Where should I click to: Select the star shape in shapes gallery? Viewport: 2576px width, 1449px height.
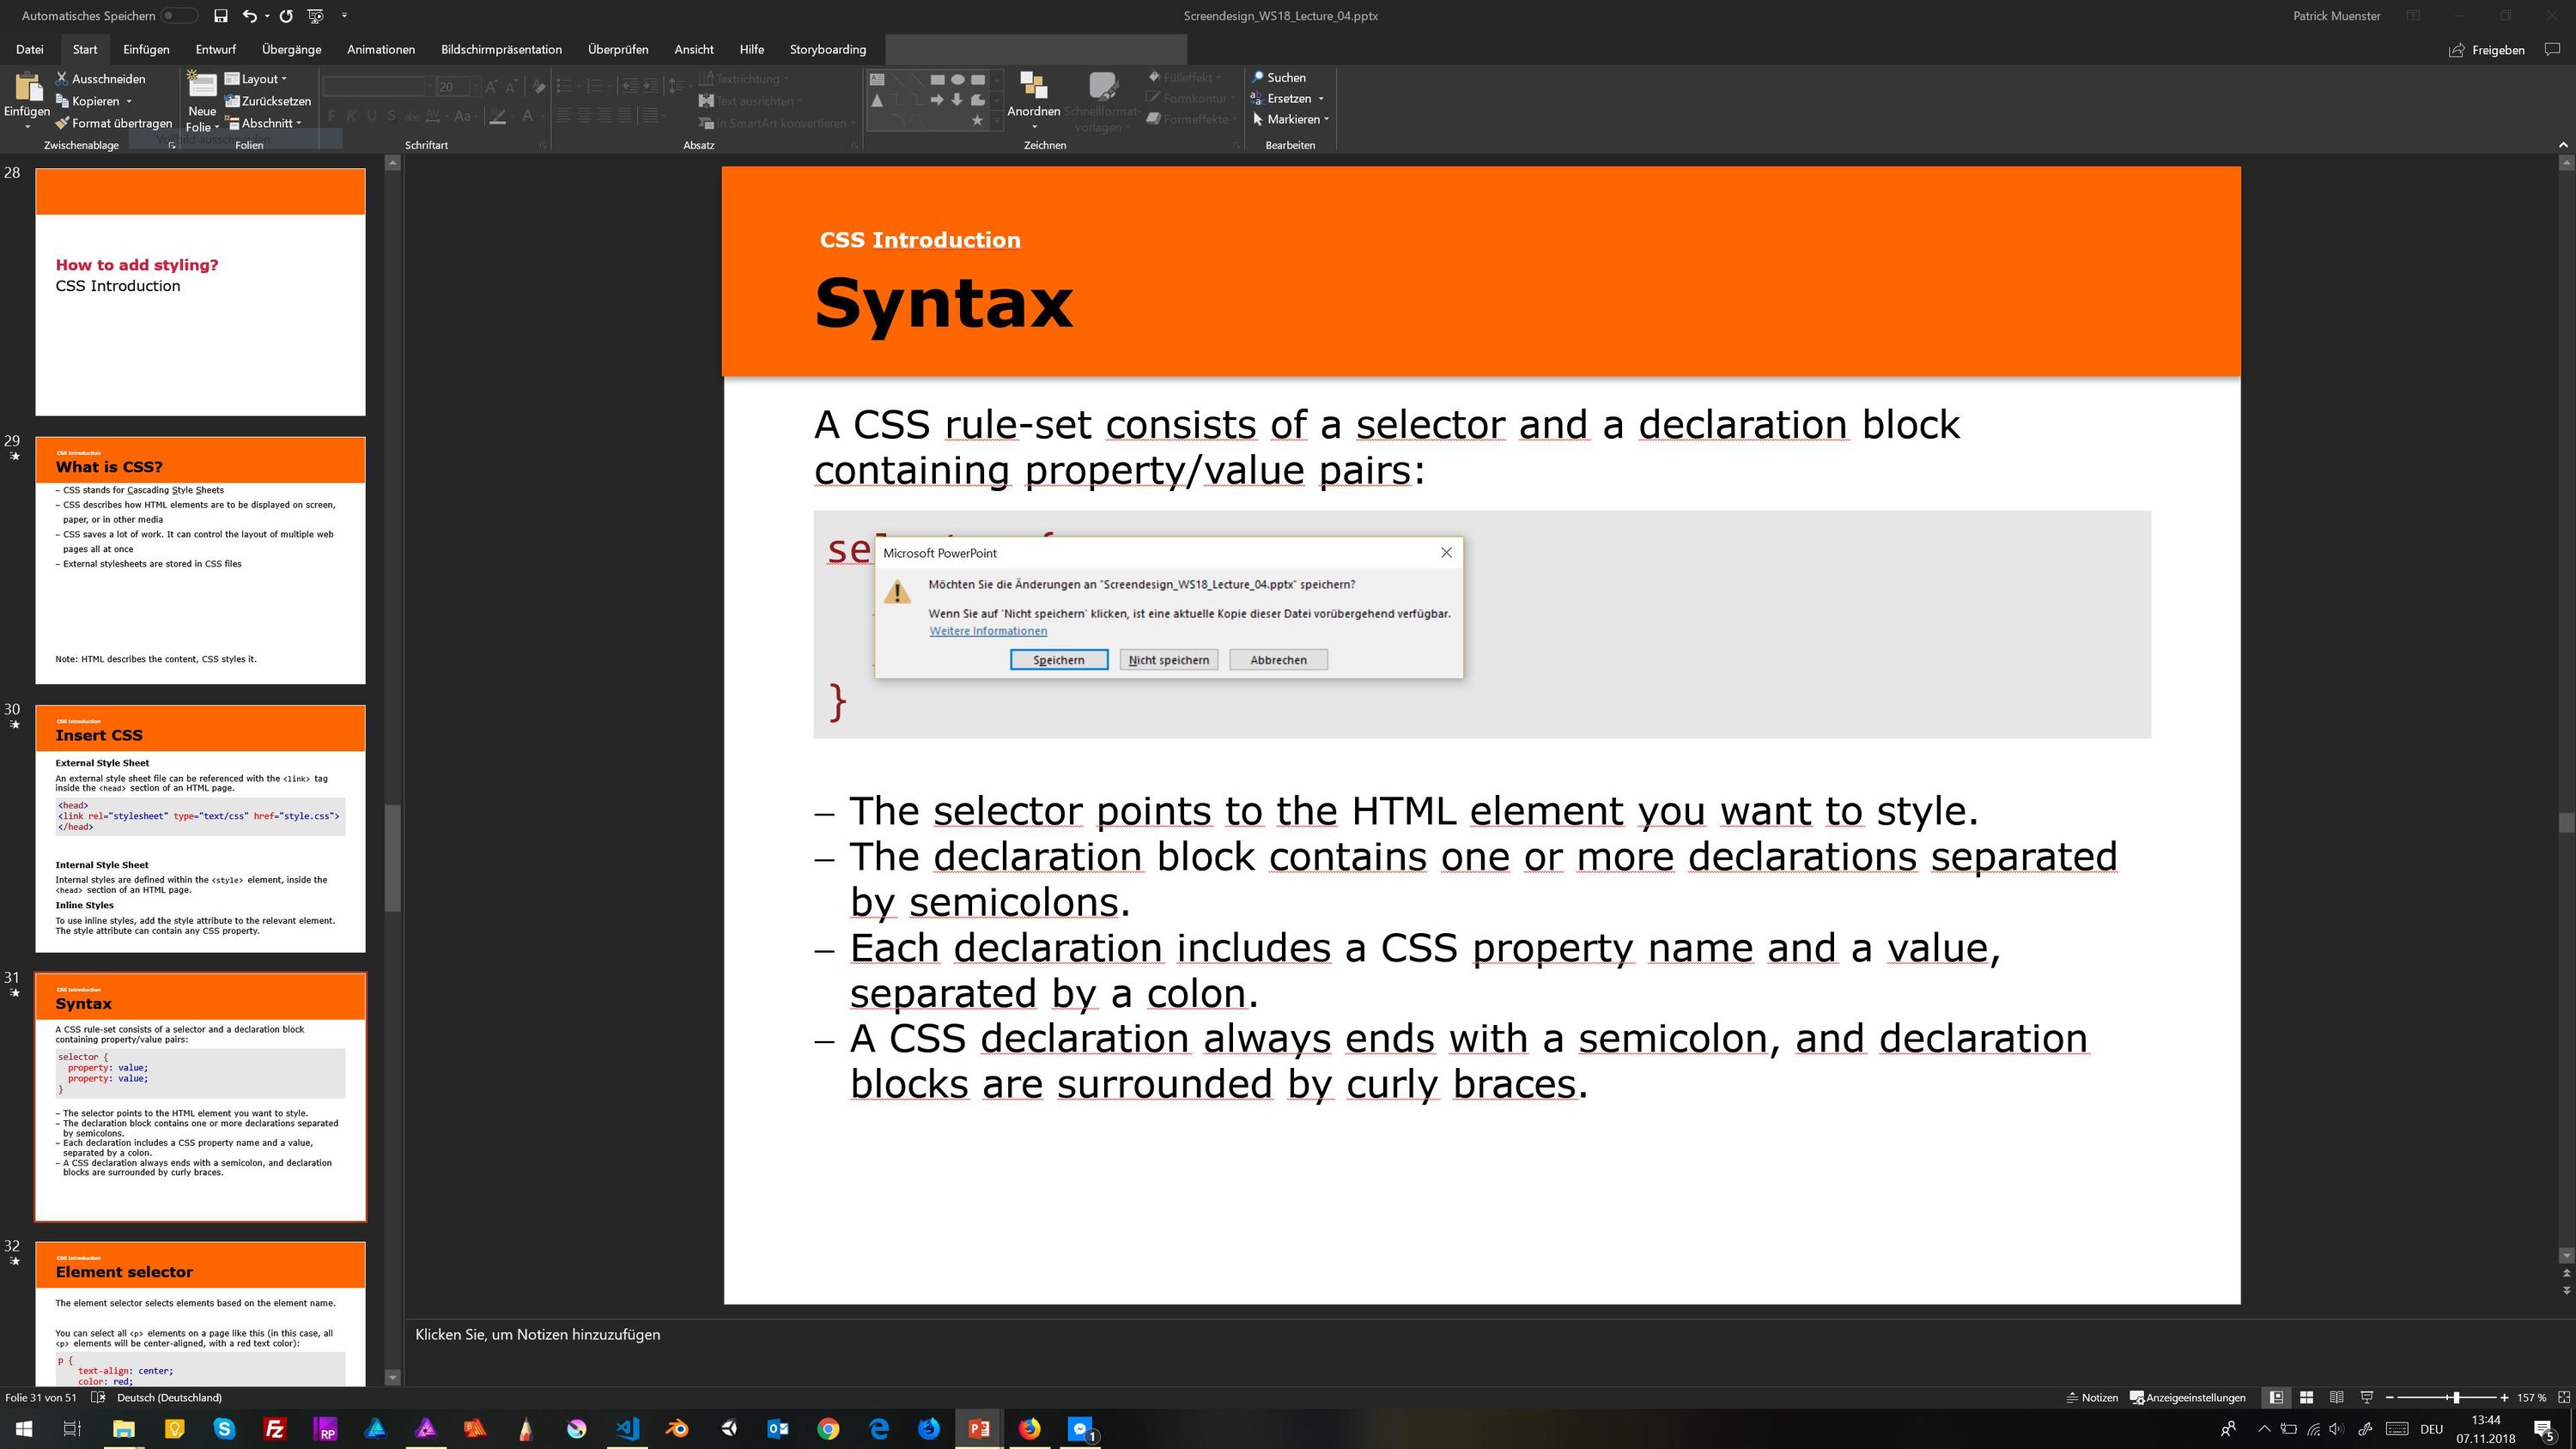977,120
